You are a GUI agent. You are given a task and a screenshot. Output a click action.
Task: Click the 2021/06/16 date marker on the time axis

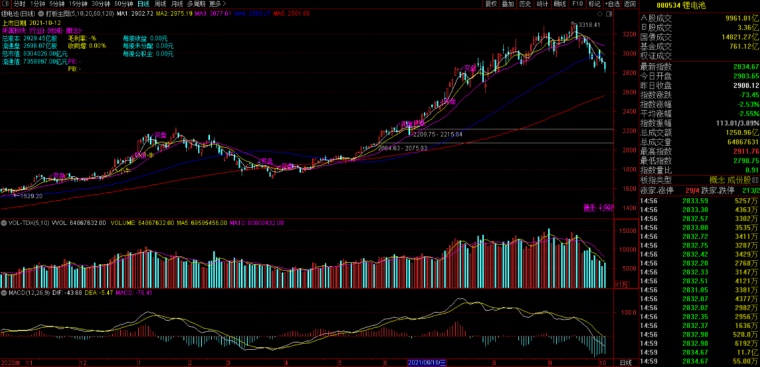427,363
